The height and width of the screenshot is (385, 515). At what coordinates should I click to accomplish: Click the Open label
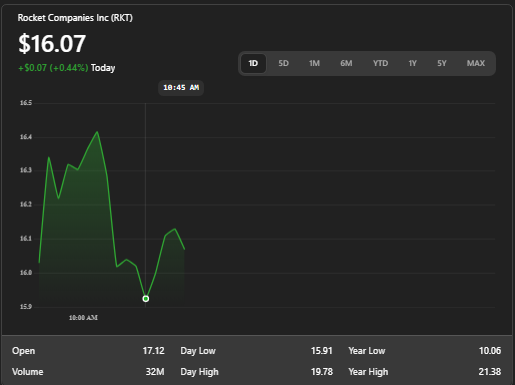click(23, 351)
